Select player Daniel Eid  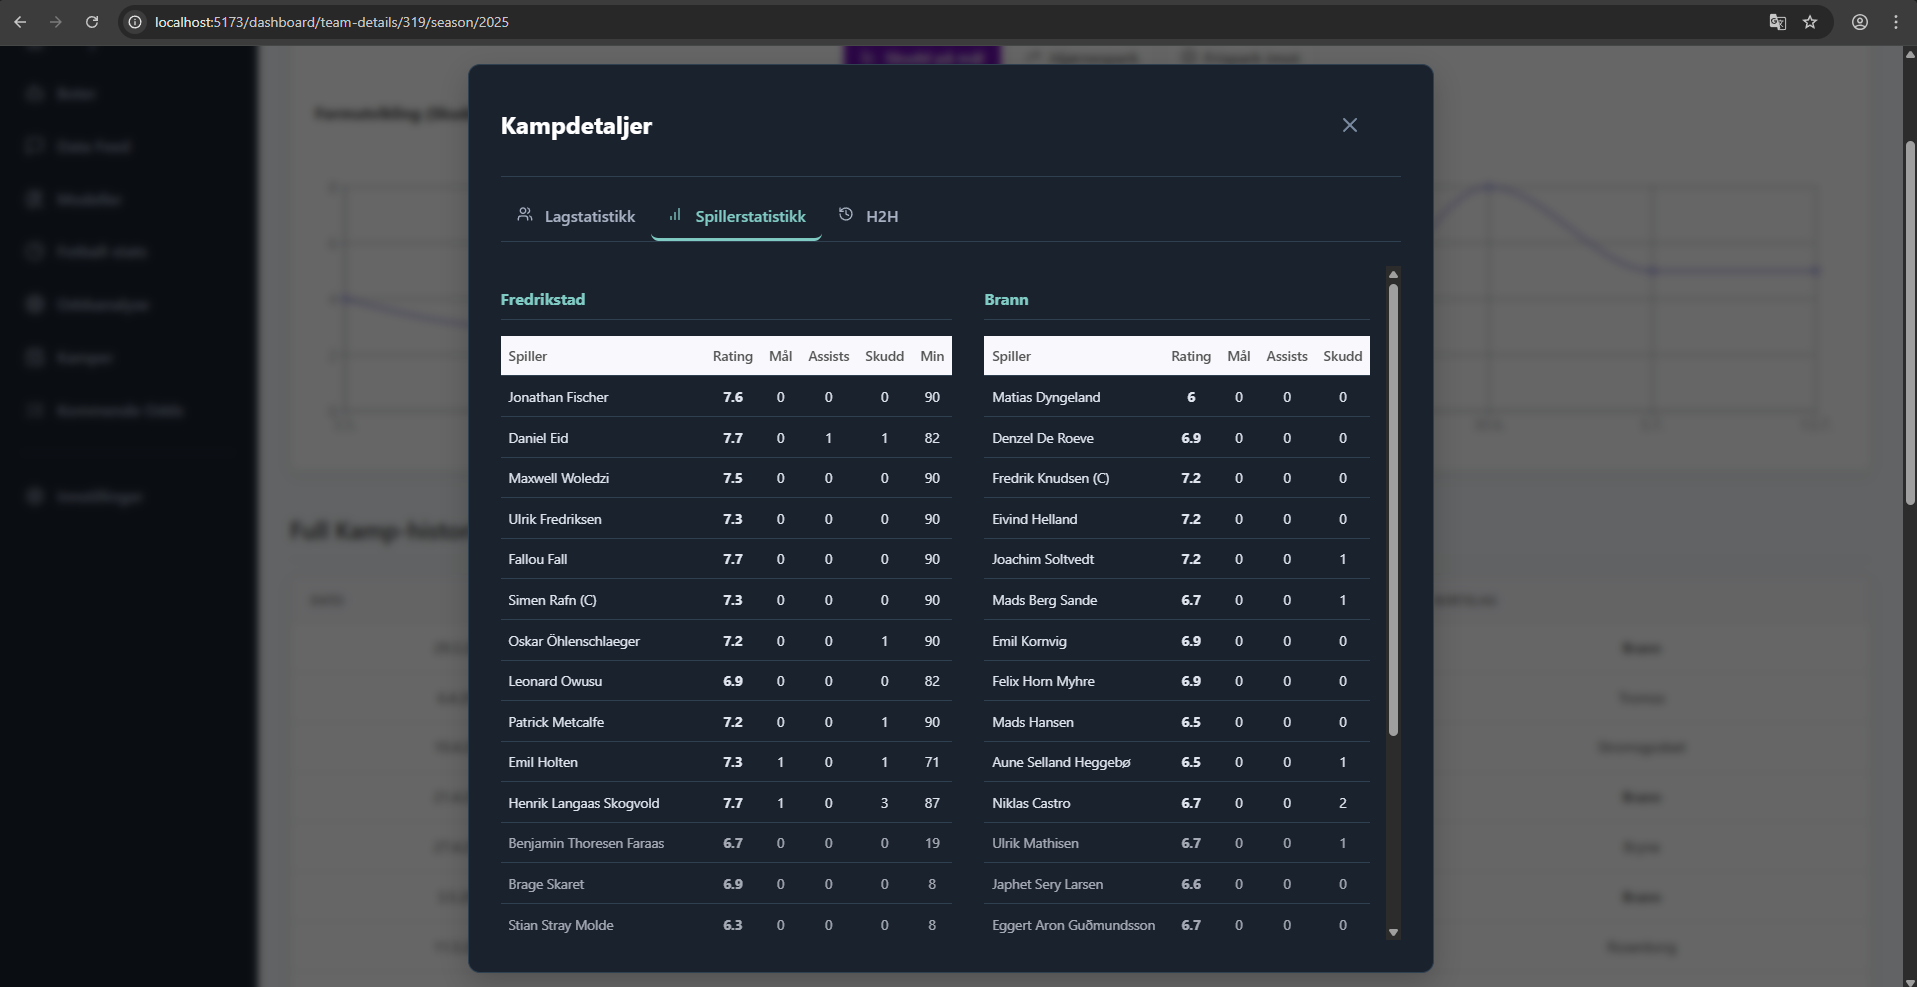pyautogui.click(x=538, y=438)
